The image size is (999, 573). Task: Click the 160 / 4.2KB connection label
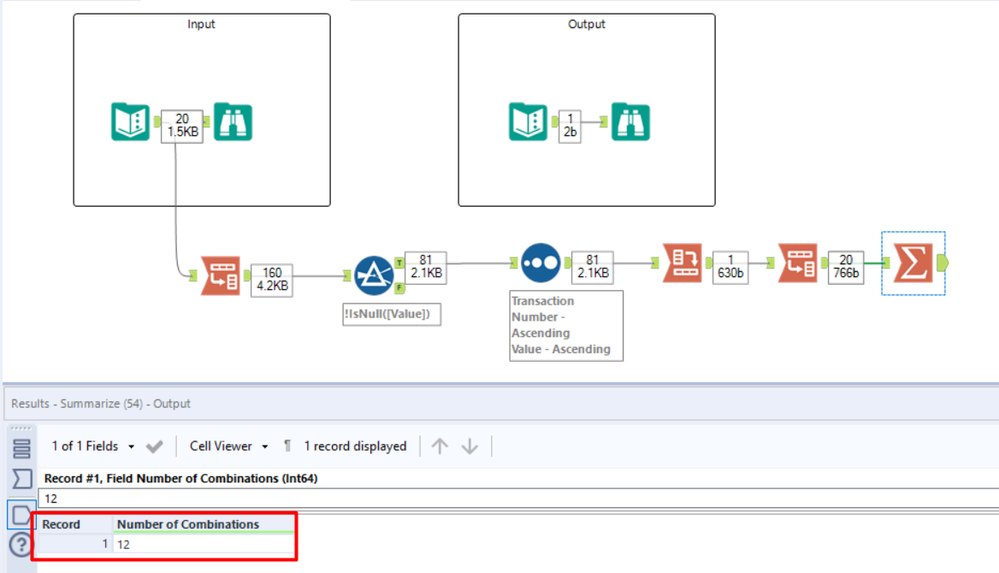[x=272, y=279]
